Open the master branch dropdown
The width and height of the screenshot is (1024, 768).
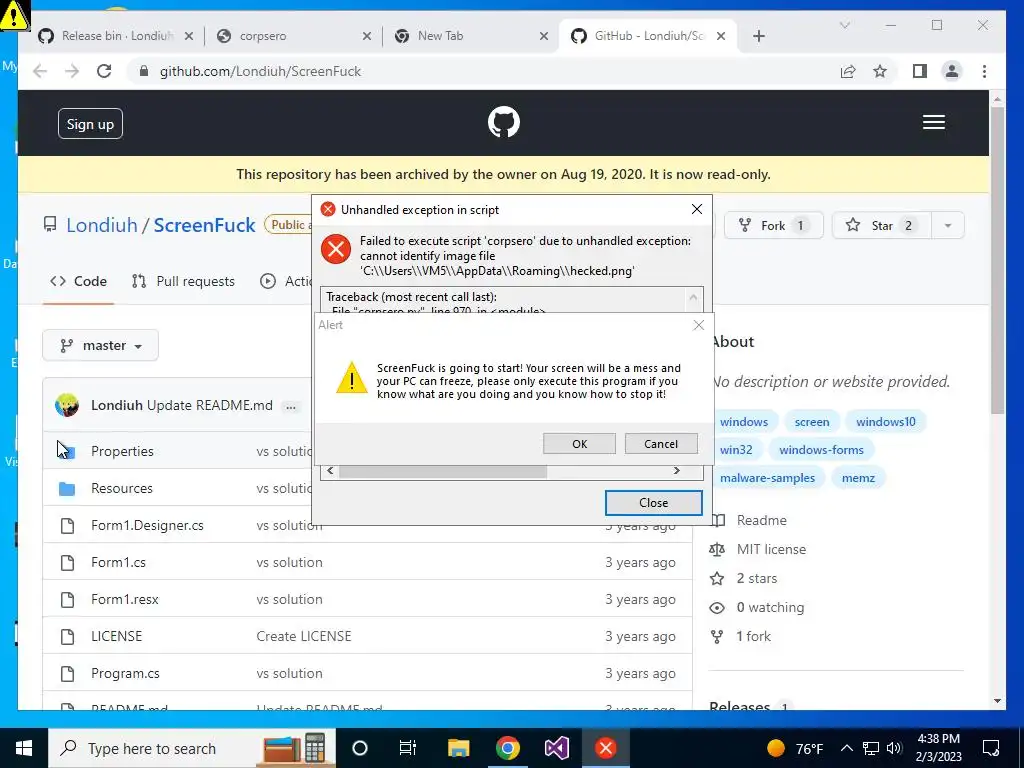101,345
